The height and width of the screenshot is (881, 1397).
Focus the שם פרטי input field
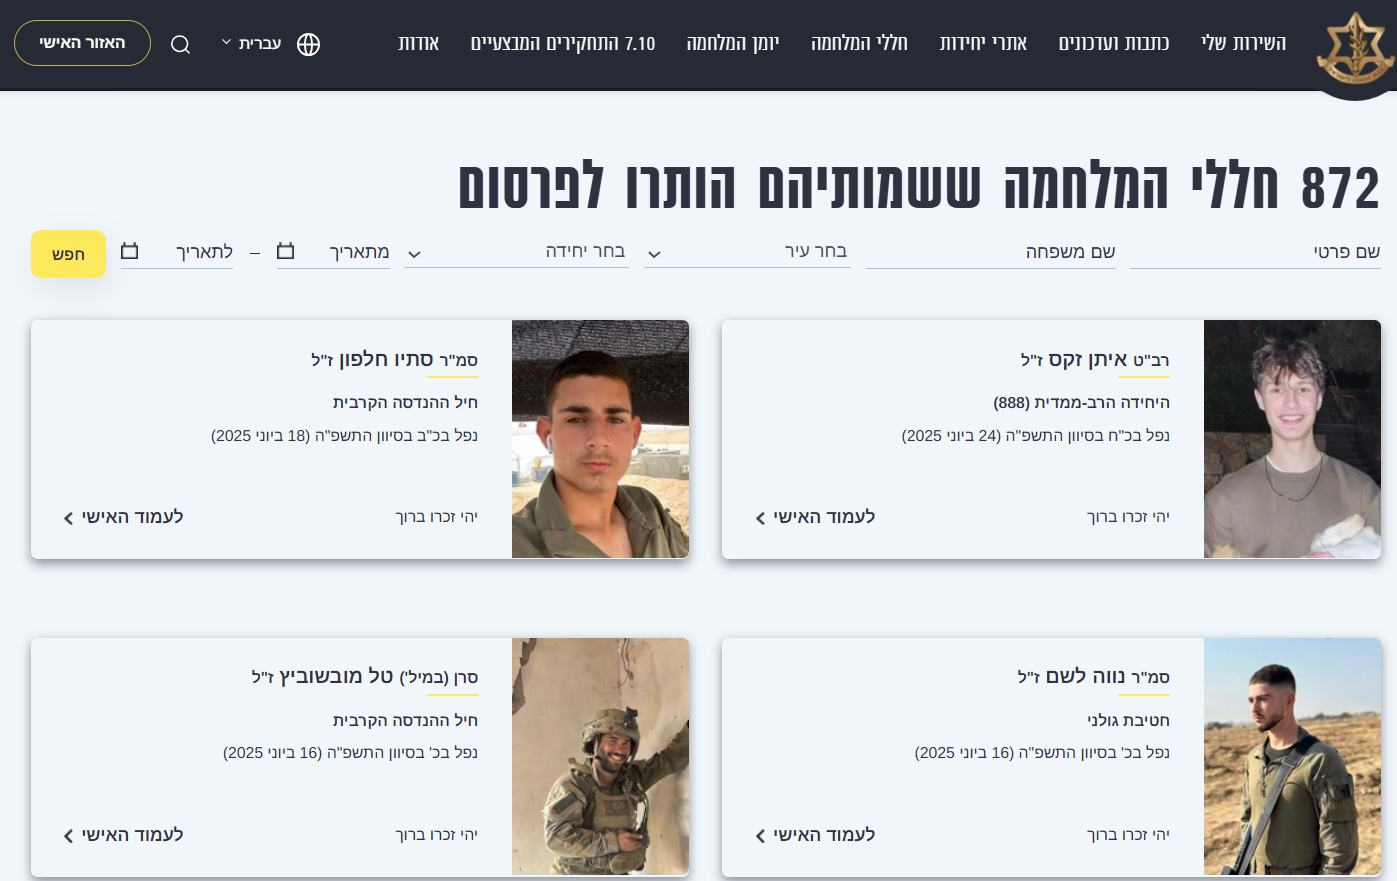pos(1255,252)
